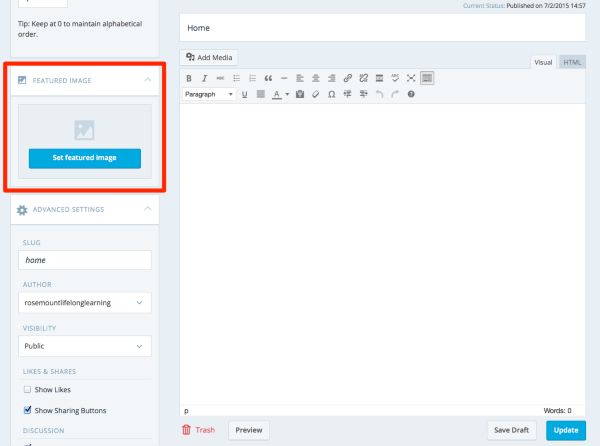Click the featured image placeholder thumbnail
The image size is (600, 446).
84,130
